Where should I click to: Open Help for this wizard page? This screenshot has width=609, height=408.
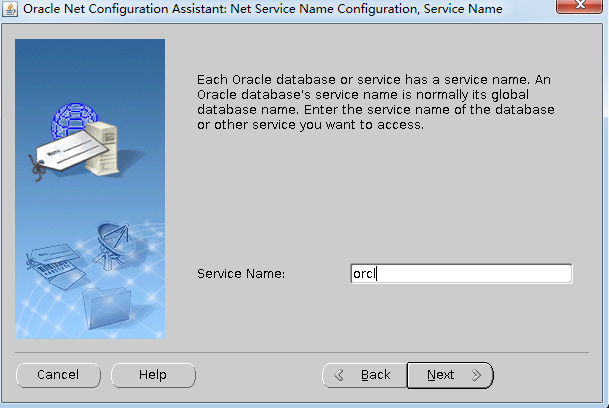click(x=153, y=375)
